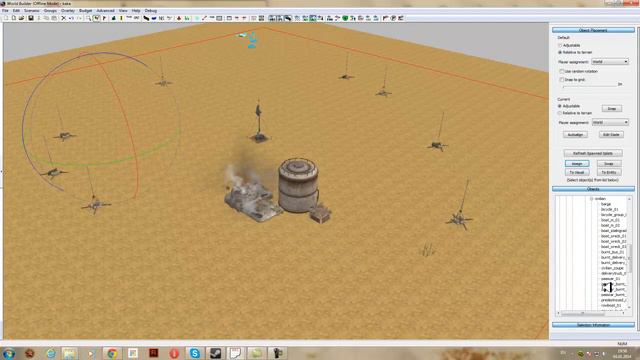Screen dimensions: 640x360
Task: Enable Use random rotation checkbox
Action: [562, 71]
